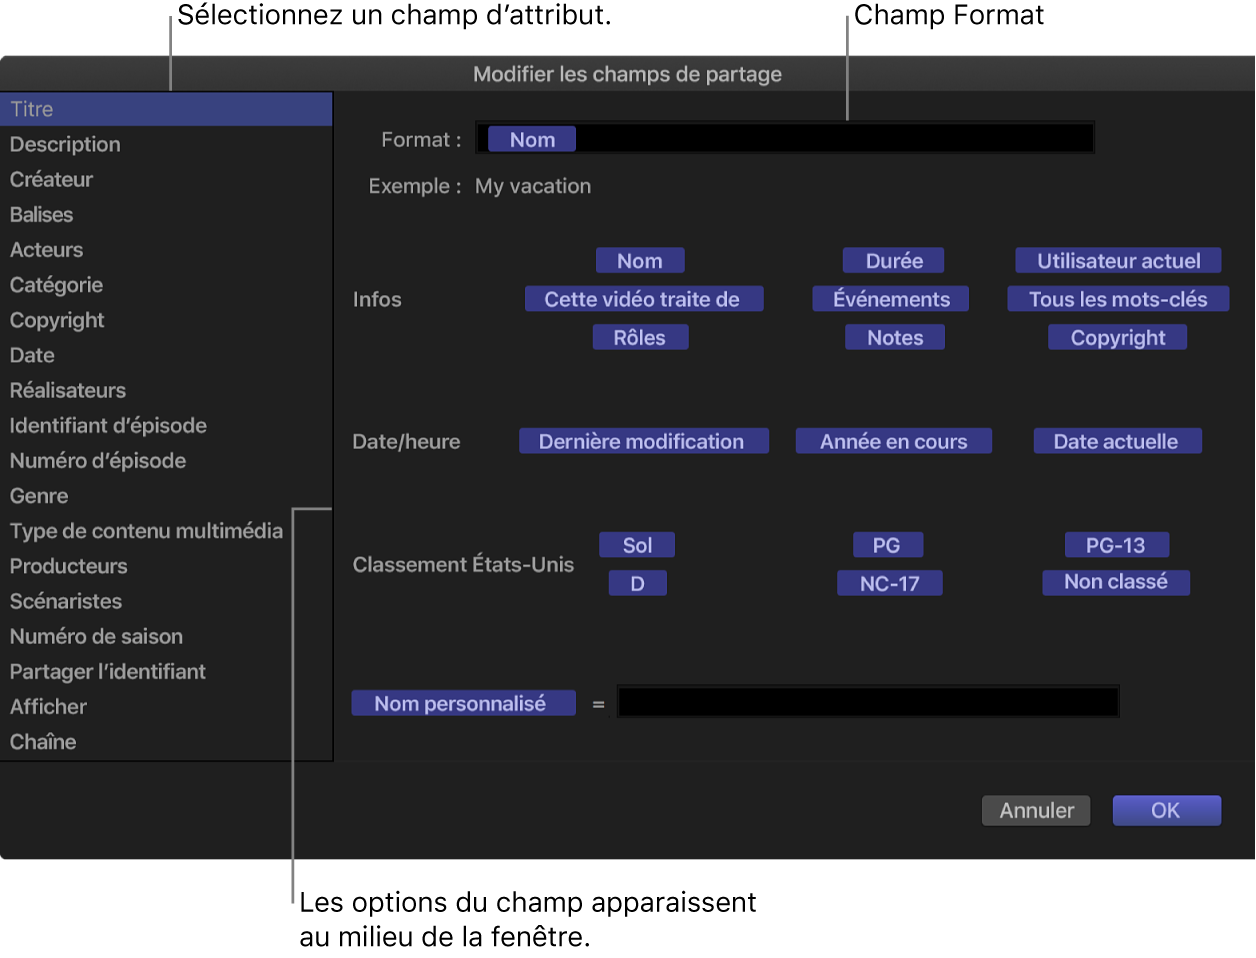Click the Tous les mots-clés token
1256x958 pixels.
[1118, 299]
